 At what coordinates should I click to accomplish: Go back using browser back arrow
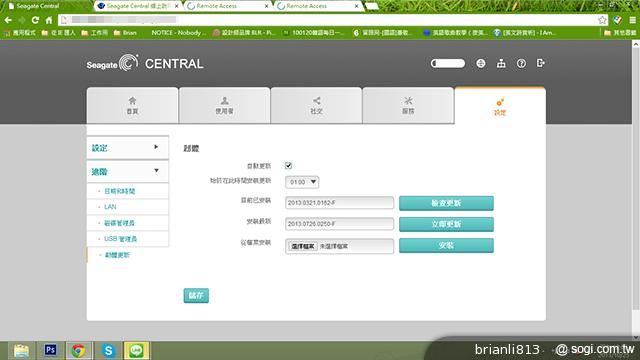tap(8, 20)
